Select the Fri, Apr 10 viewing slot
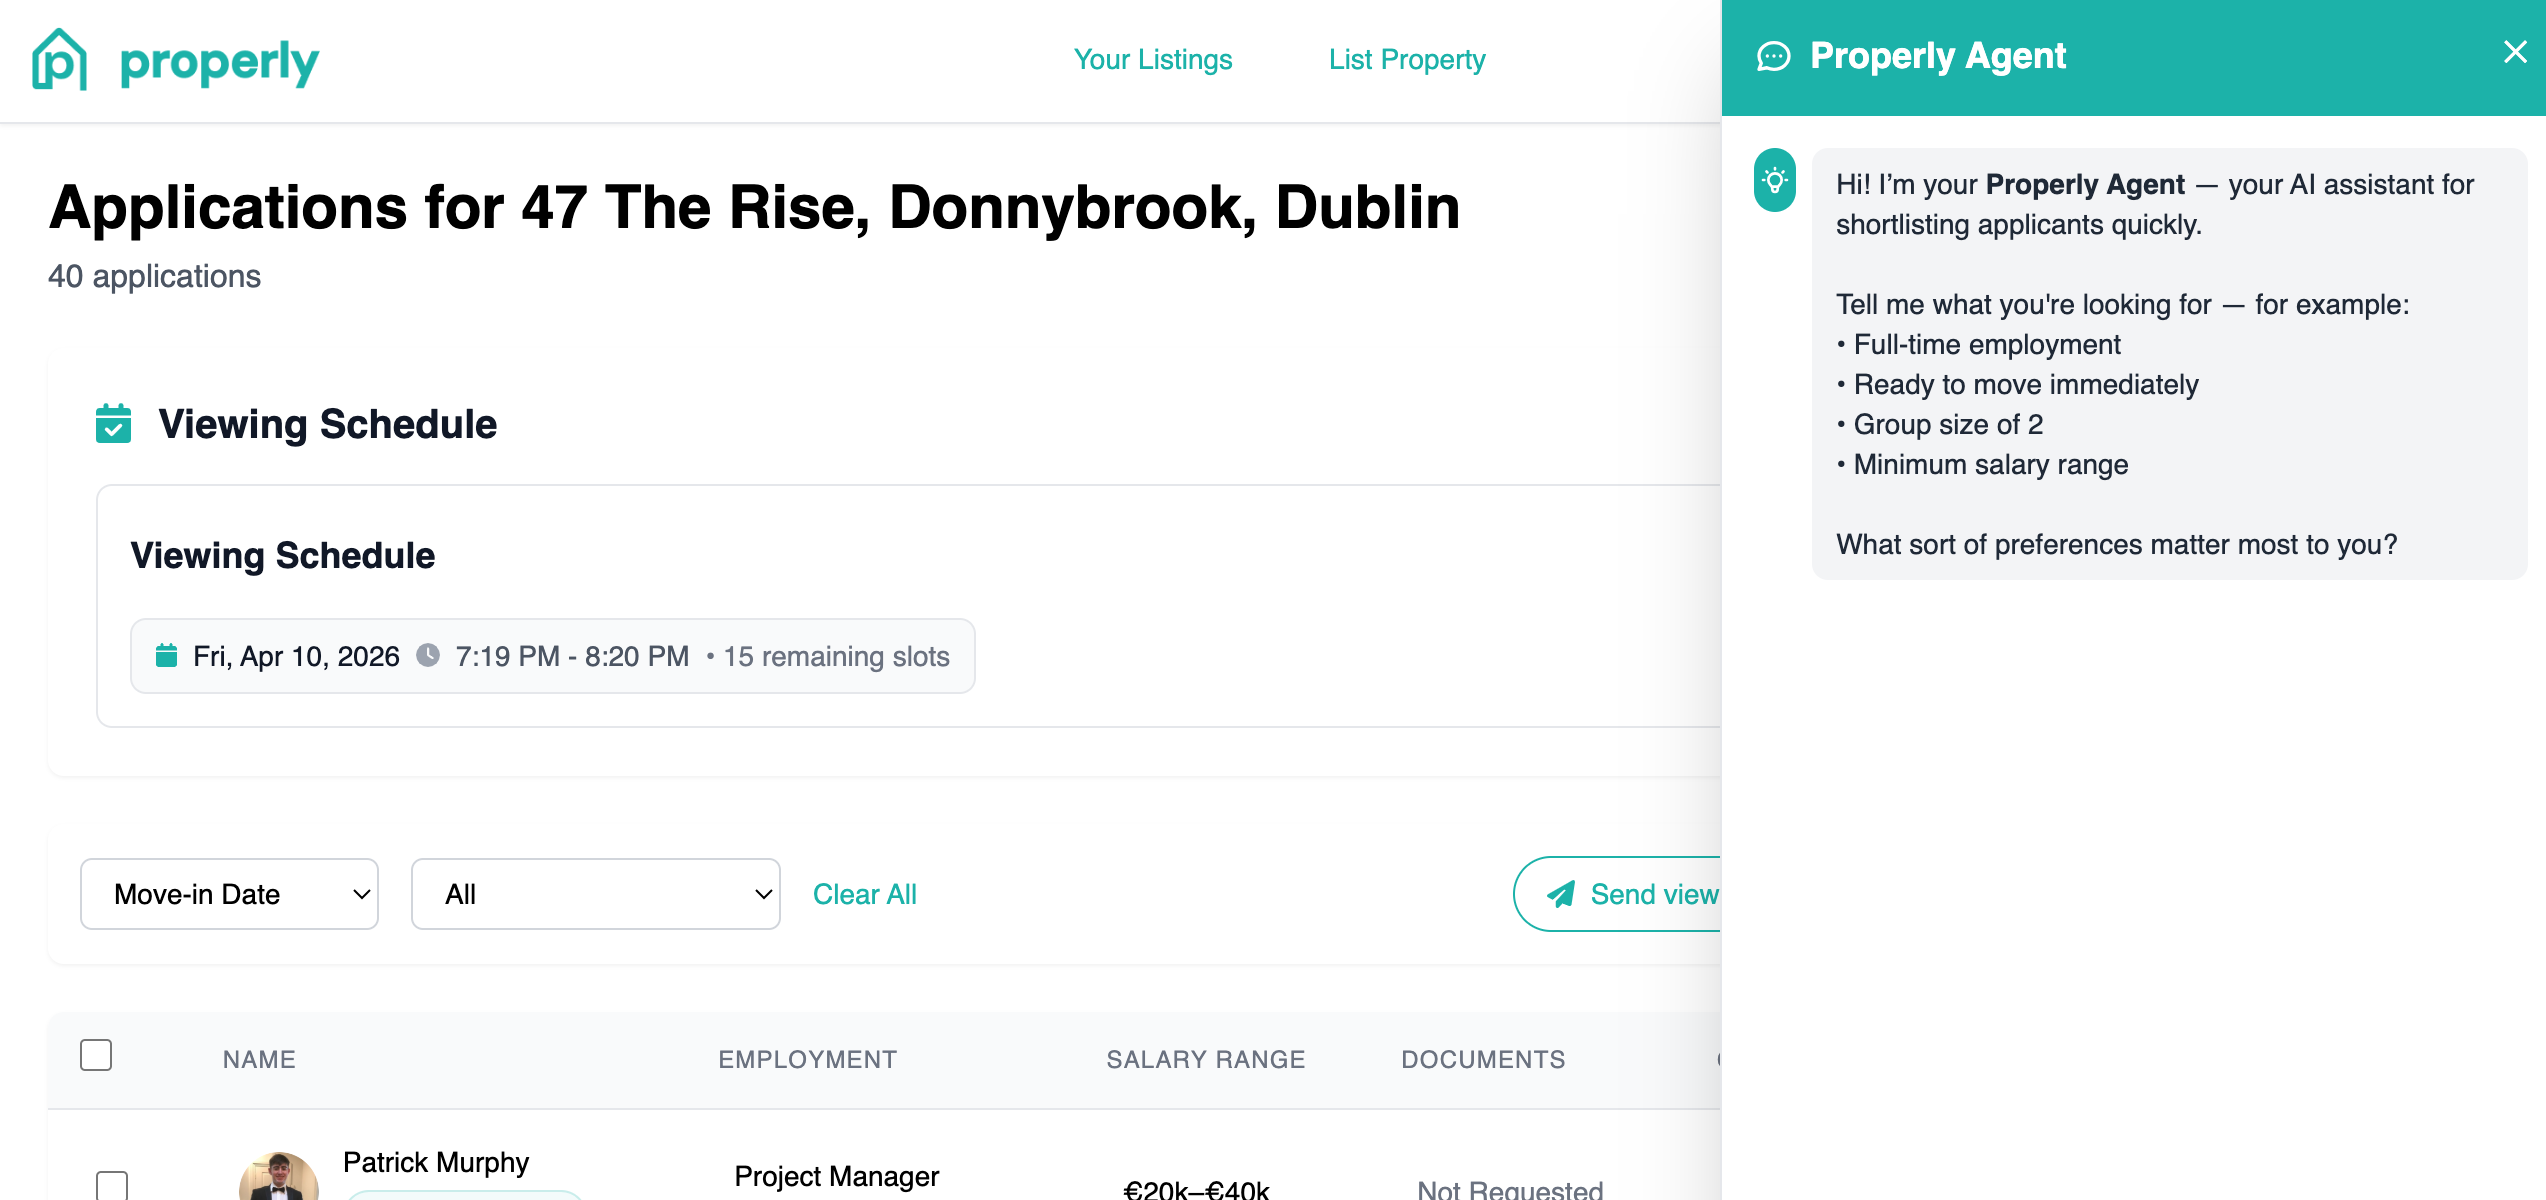This screenshot has width=2546, height=1200. point(552,656)
